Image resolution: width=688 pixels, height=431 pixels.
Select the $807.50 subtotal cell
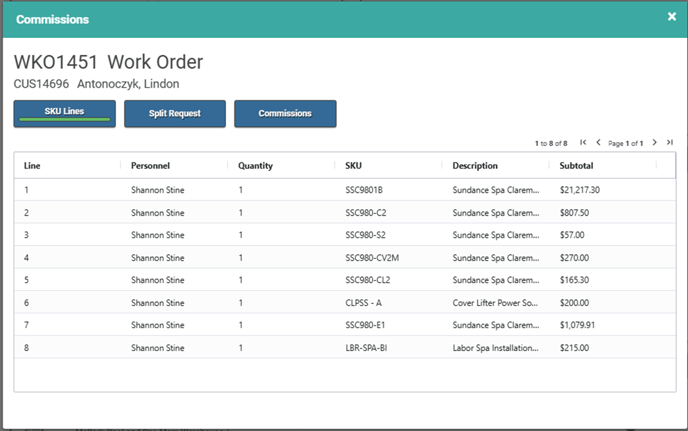click(578, 212)
